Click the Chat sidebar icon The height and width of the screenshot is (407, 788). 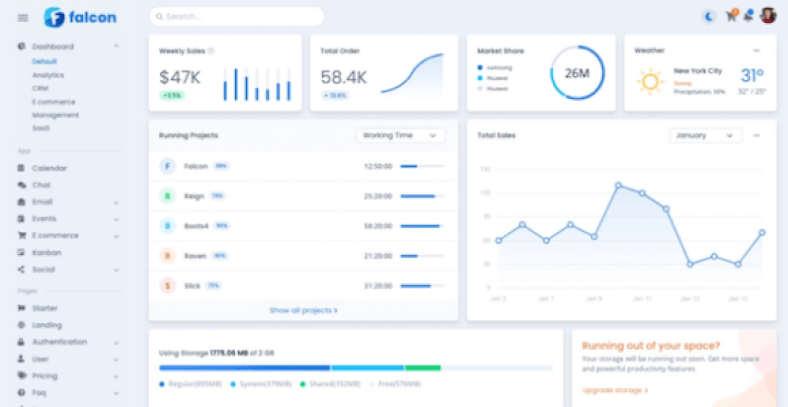[x=22, y=185]
